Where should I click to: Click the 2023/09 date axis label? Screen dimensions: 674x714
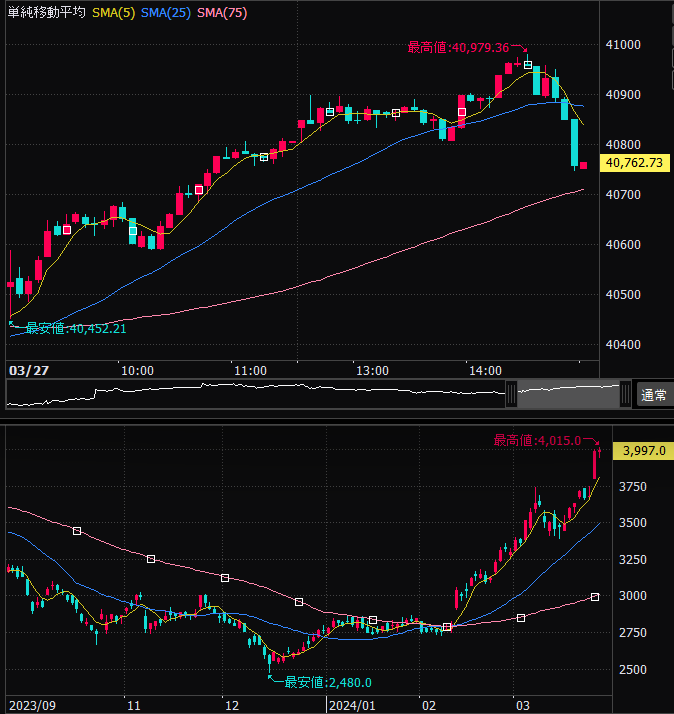point(32,706)
